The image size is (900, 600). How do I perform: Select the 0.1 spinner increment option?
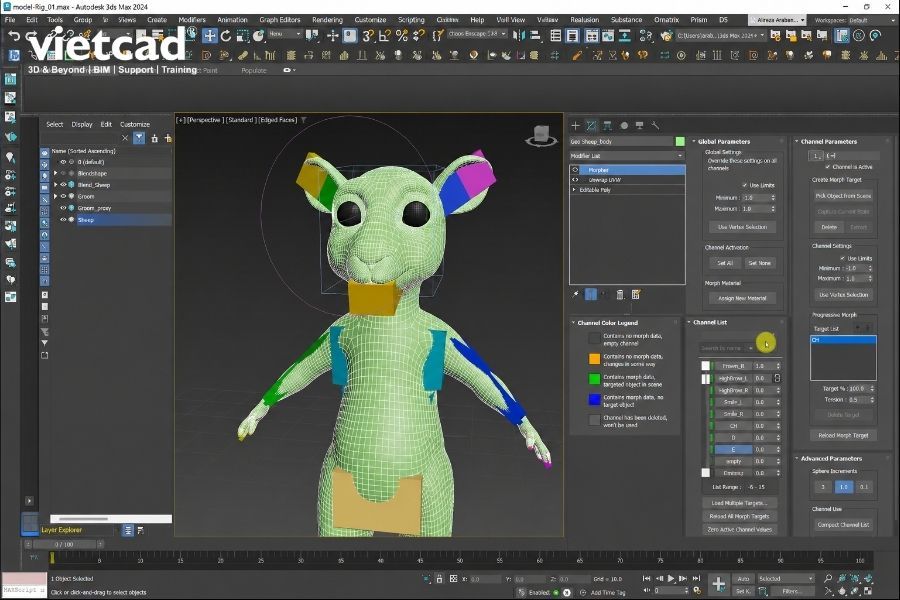pos(864,487)
